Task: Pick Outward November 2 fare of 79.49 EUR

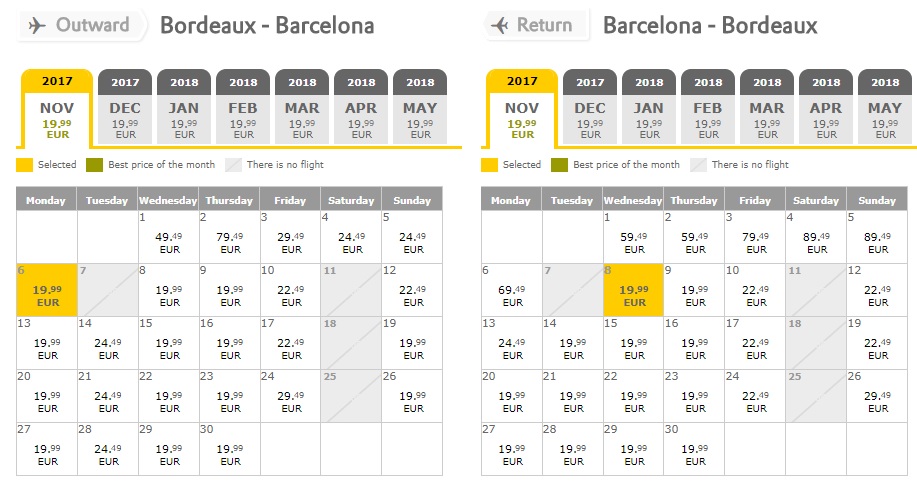Action: coord(229,237)
